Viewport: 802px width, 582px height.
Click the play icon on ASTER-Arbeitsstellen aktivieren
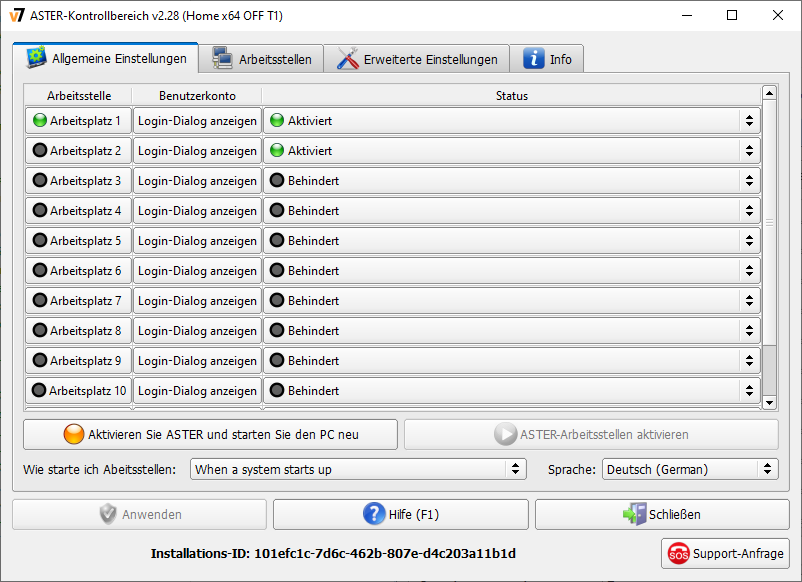pyautogui.click(x=505, y=434)
